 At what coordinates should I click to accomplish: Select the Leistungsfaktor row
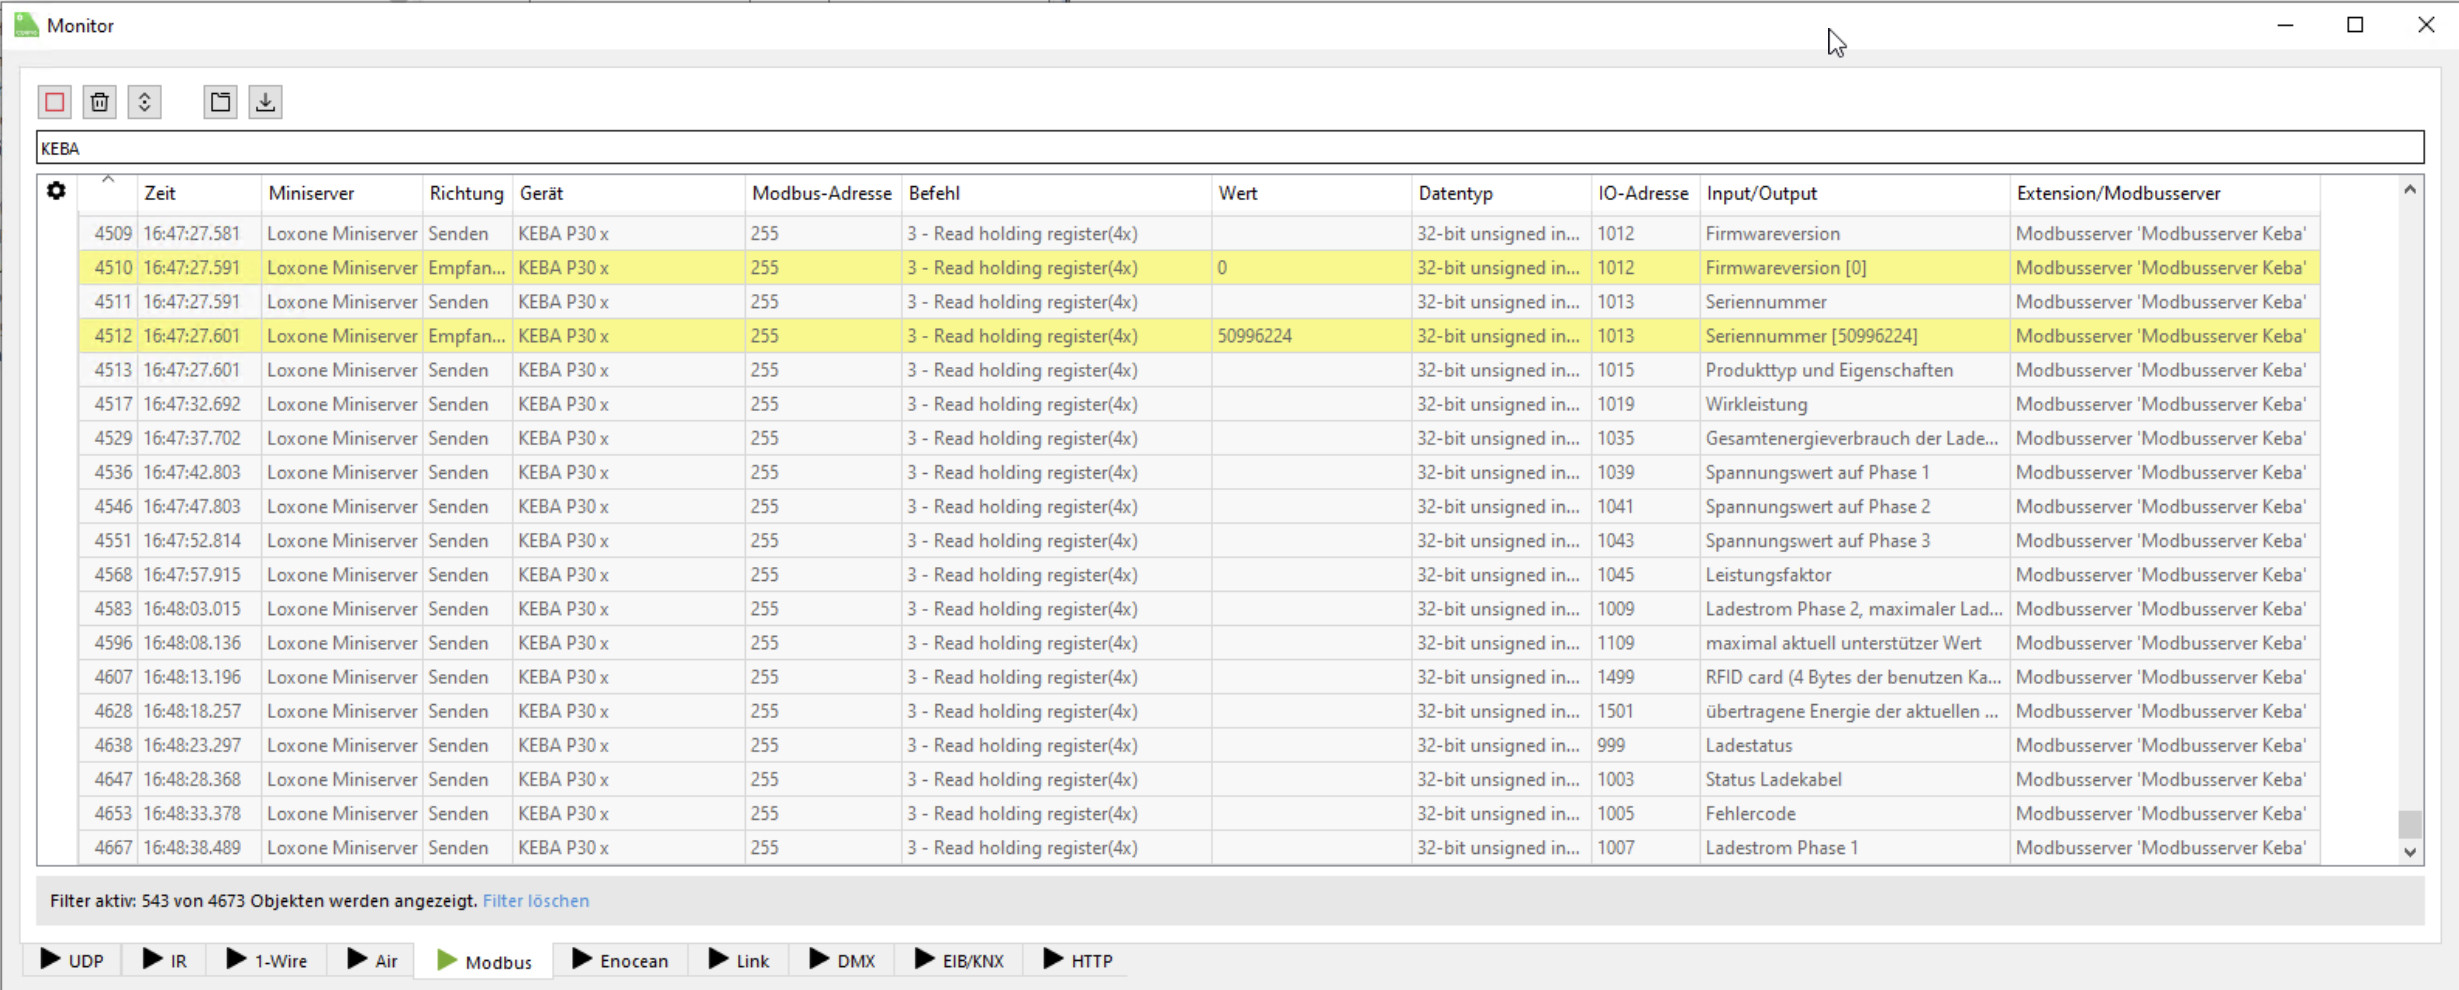[1199, 574]
